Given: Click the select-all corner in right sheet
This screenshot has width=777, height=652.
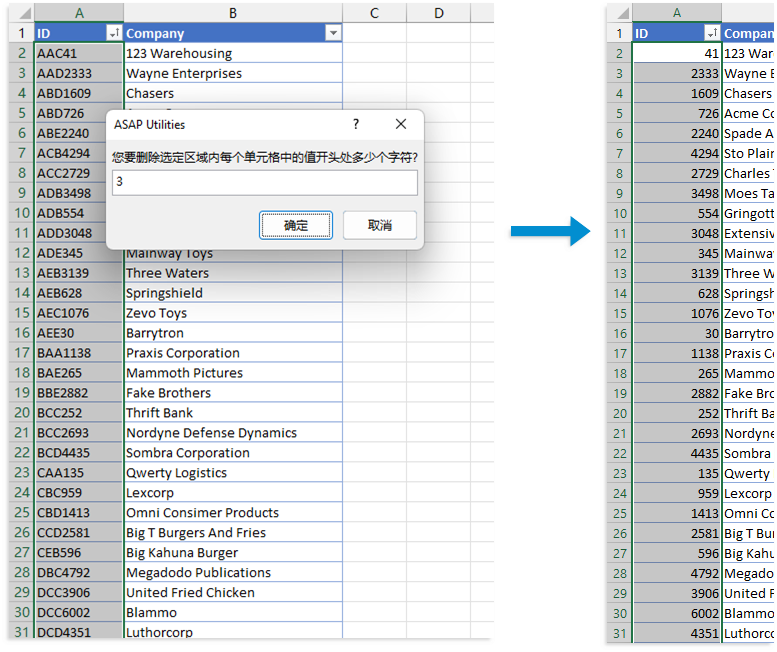Looking at the screenshot, I should [620, 13].
